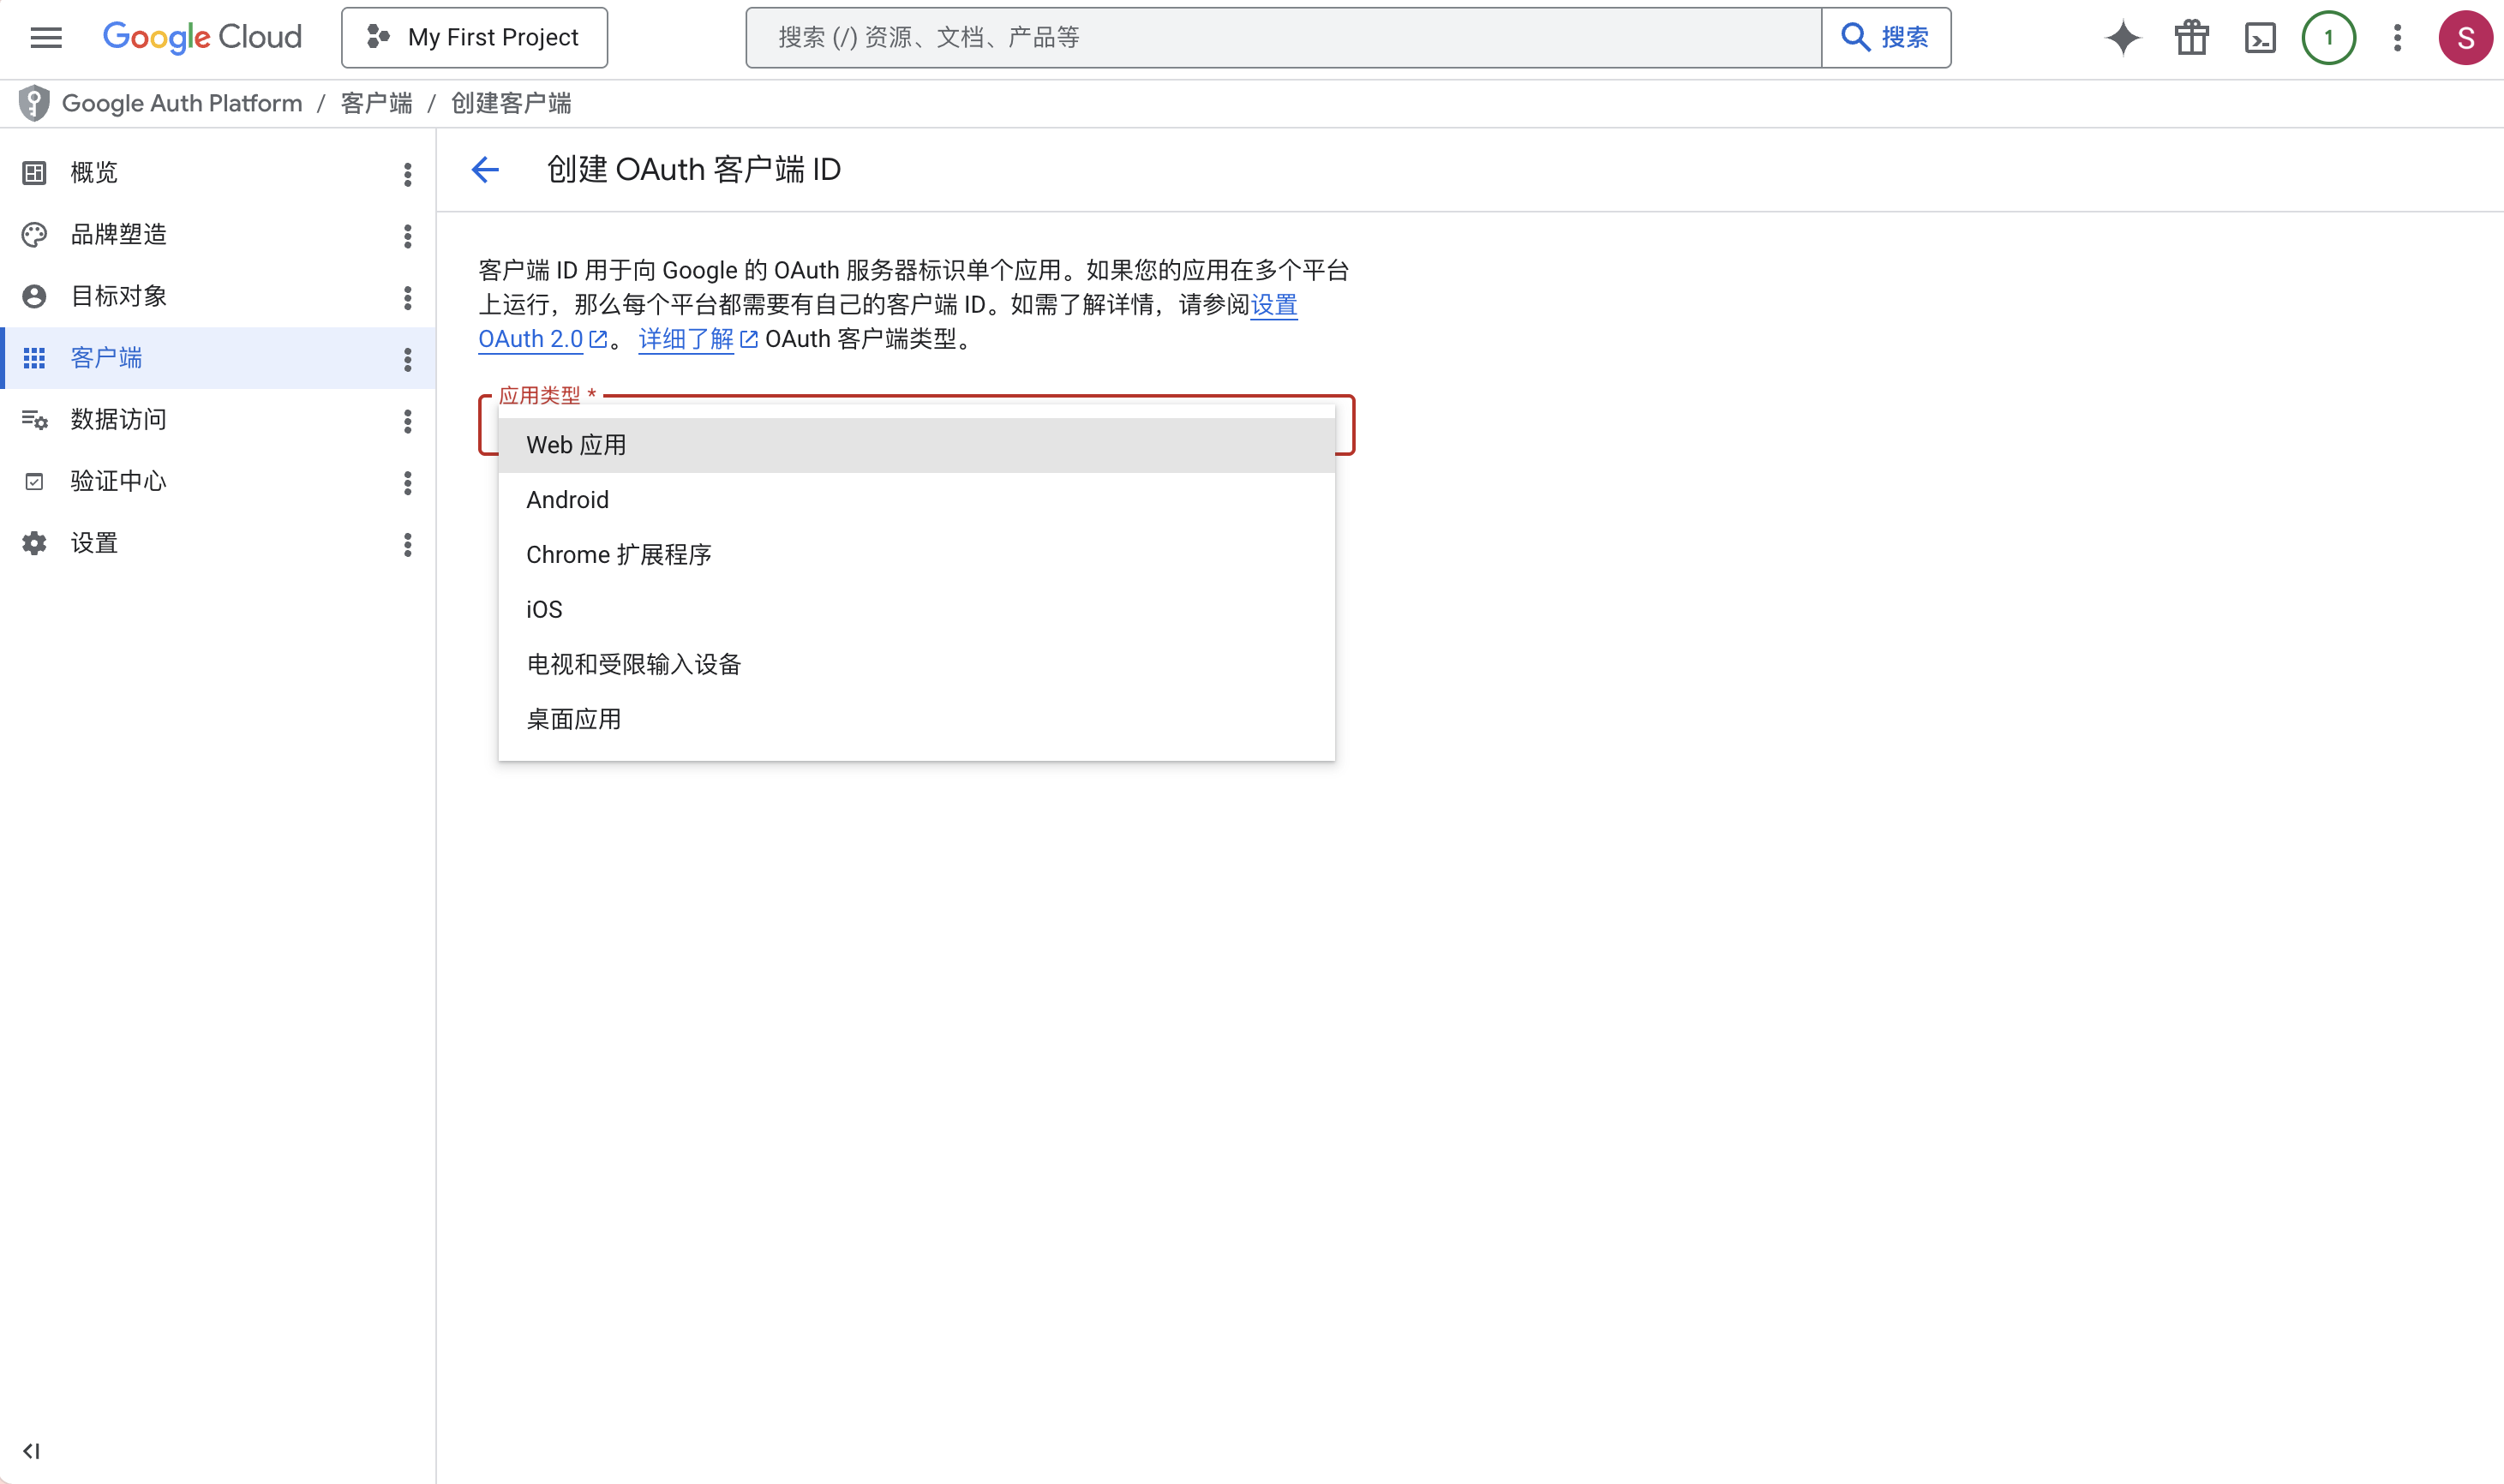The height and width of the screenshot is (1484, 2504).
Task: Click the 客户端 grid icon
Action: coord(34,358)
